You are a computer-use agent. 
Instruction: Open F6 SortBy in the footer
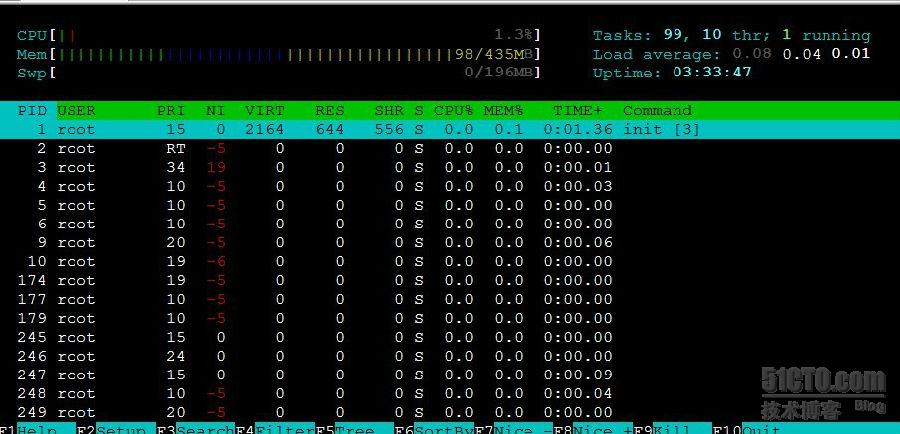435,430
